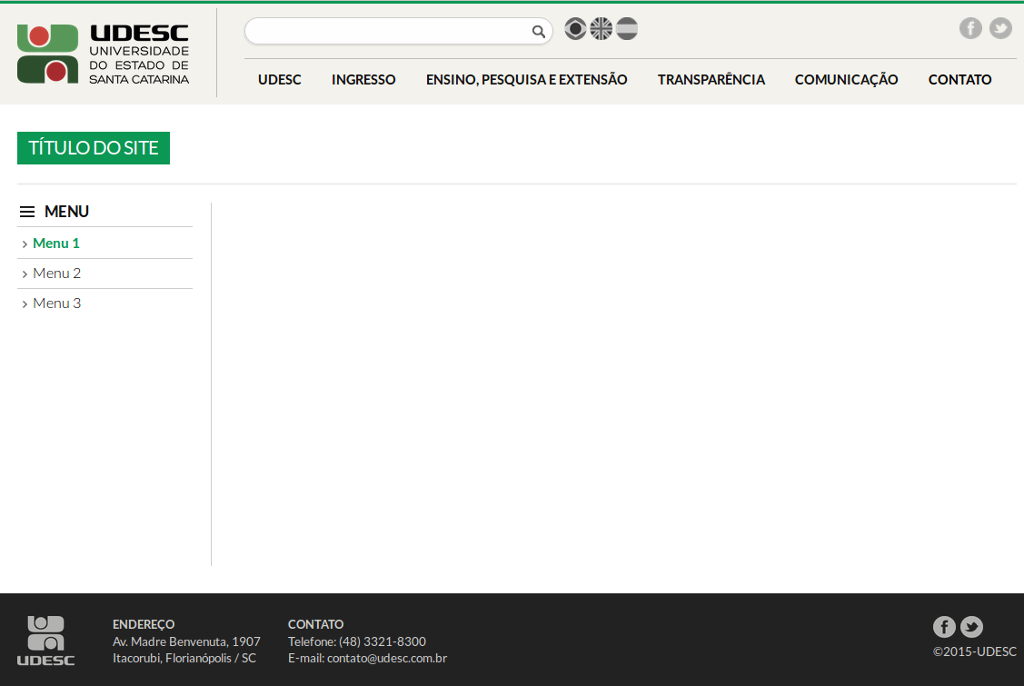The width and height of the screenshot is (1024, 686).
Task: Select the UK flag language icon
Action: (601, 29)
